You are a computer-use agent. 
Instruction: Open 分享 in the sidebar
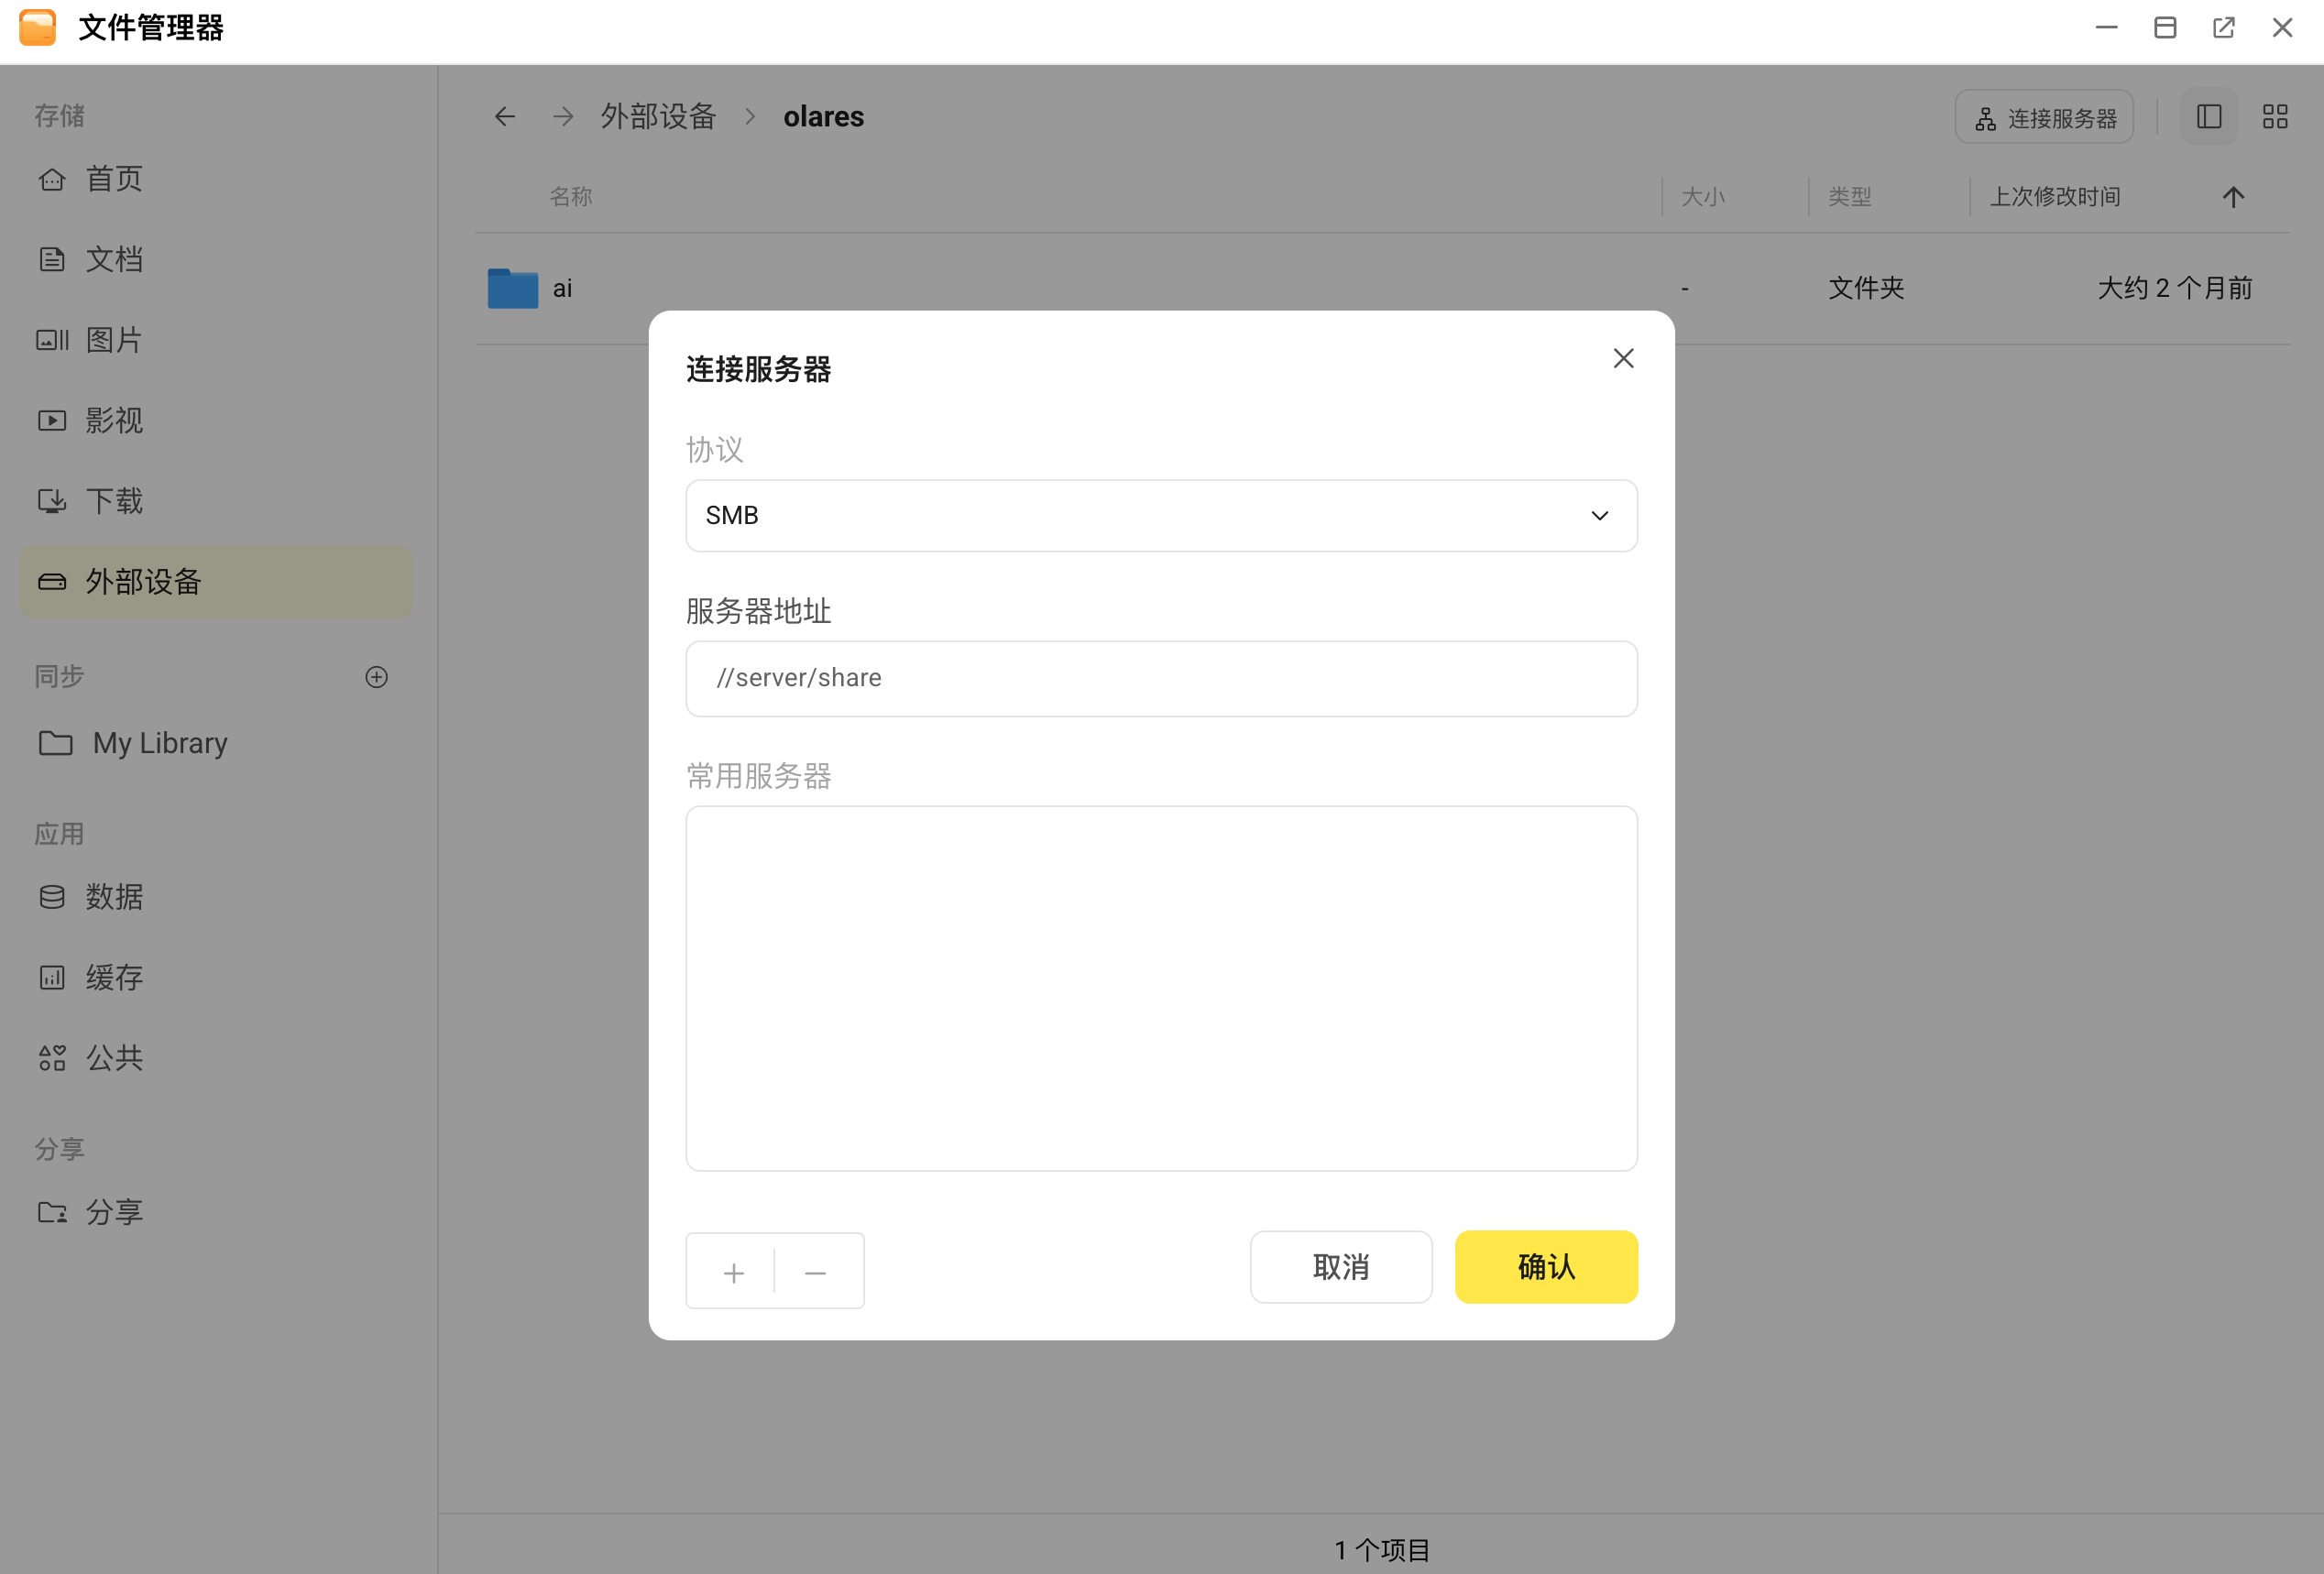click(x=216, y=1212)
